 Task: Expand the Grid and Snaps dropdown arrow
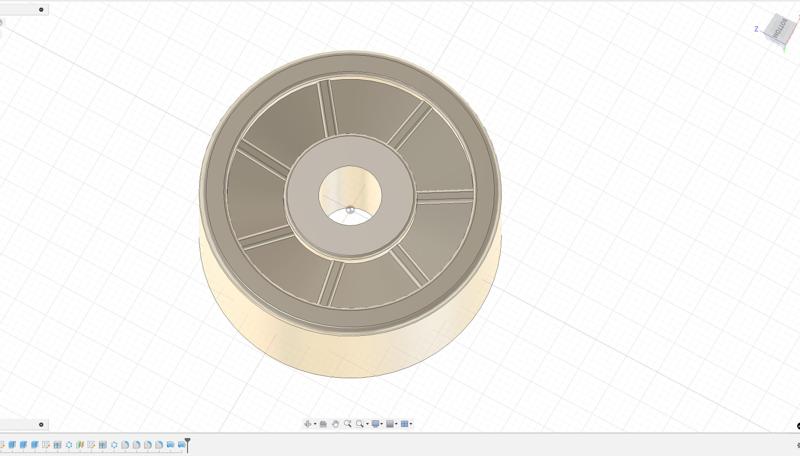396,424
